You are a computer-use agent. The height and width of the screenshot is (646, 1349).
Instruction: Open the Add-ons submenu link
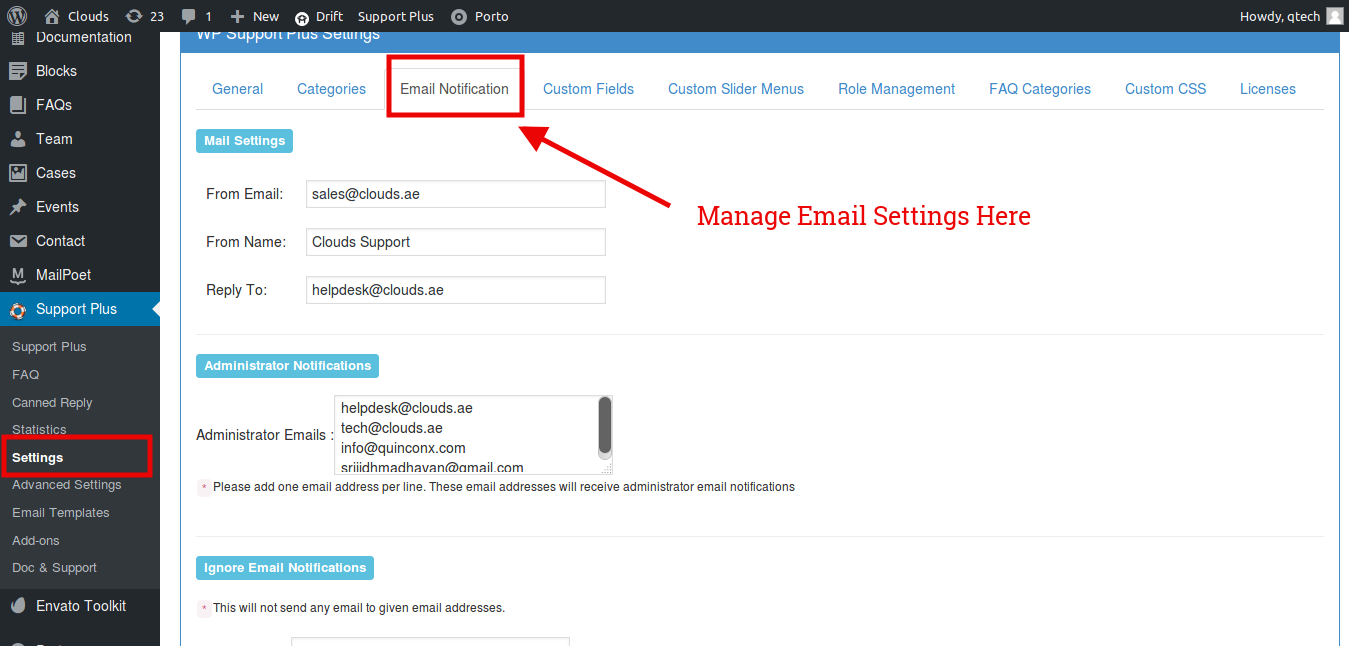click(36, 541)
